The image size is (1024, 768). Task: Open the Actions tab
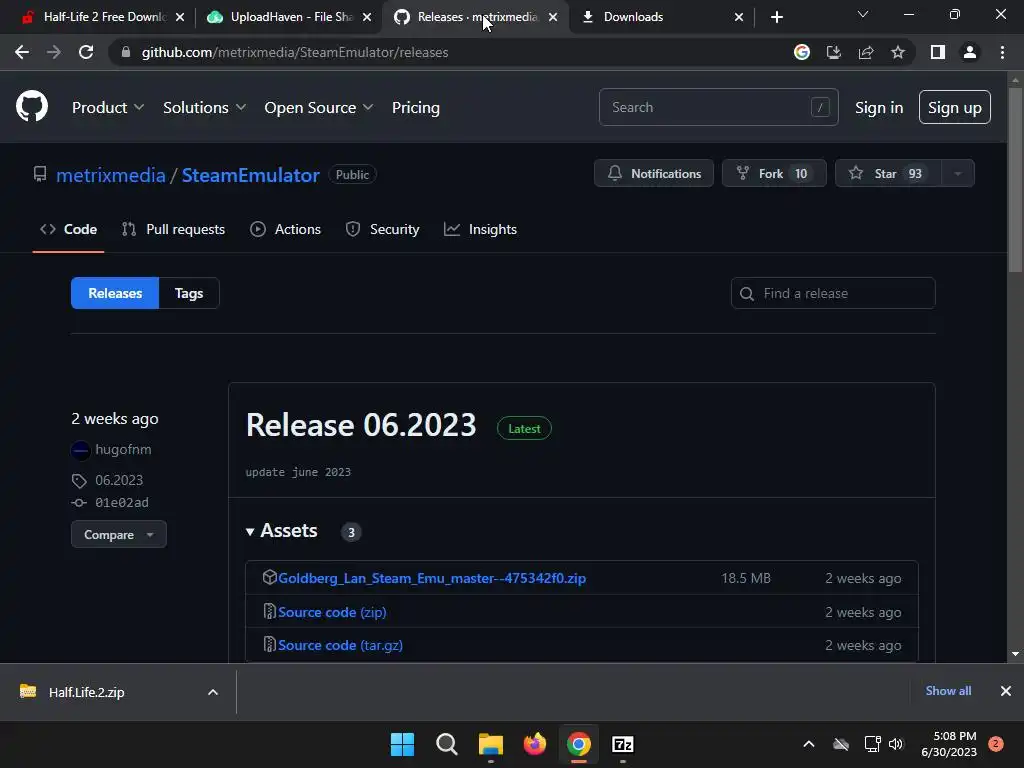coord(285,229)
